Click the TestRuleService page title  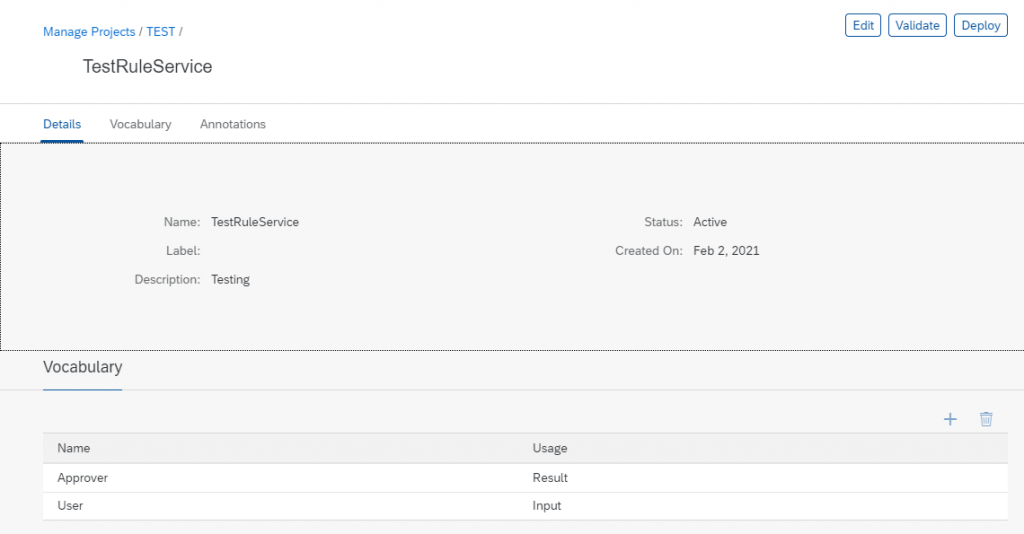pyautogui.click(x=147, y=67)
